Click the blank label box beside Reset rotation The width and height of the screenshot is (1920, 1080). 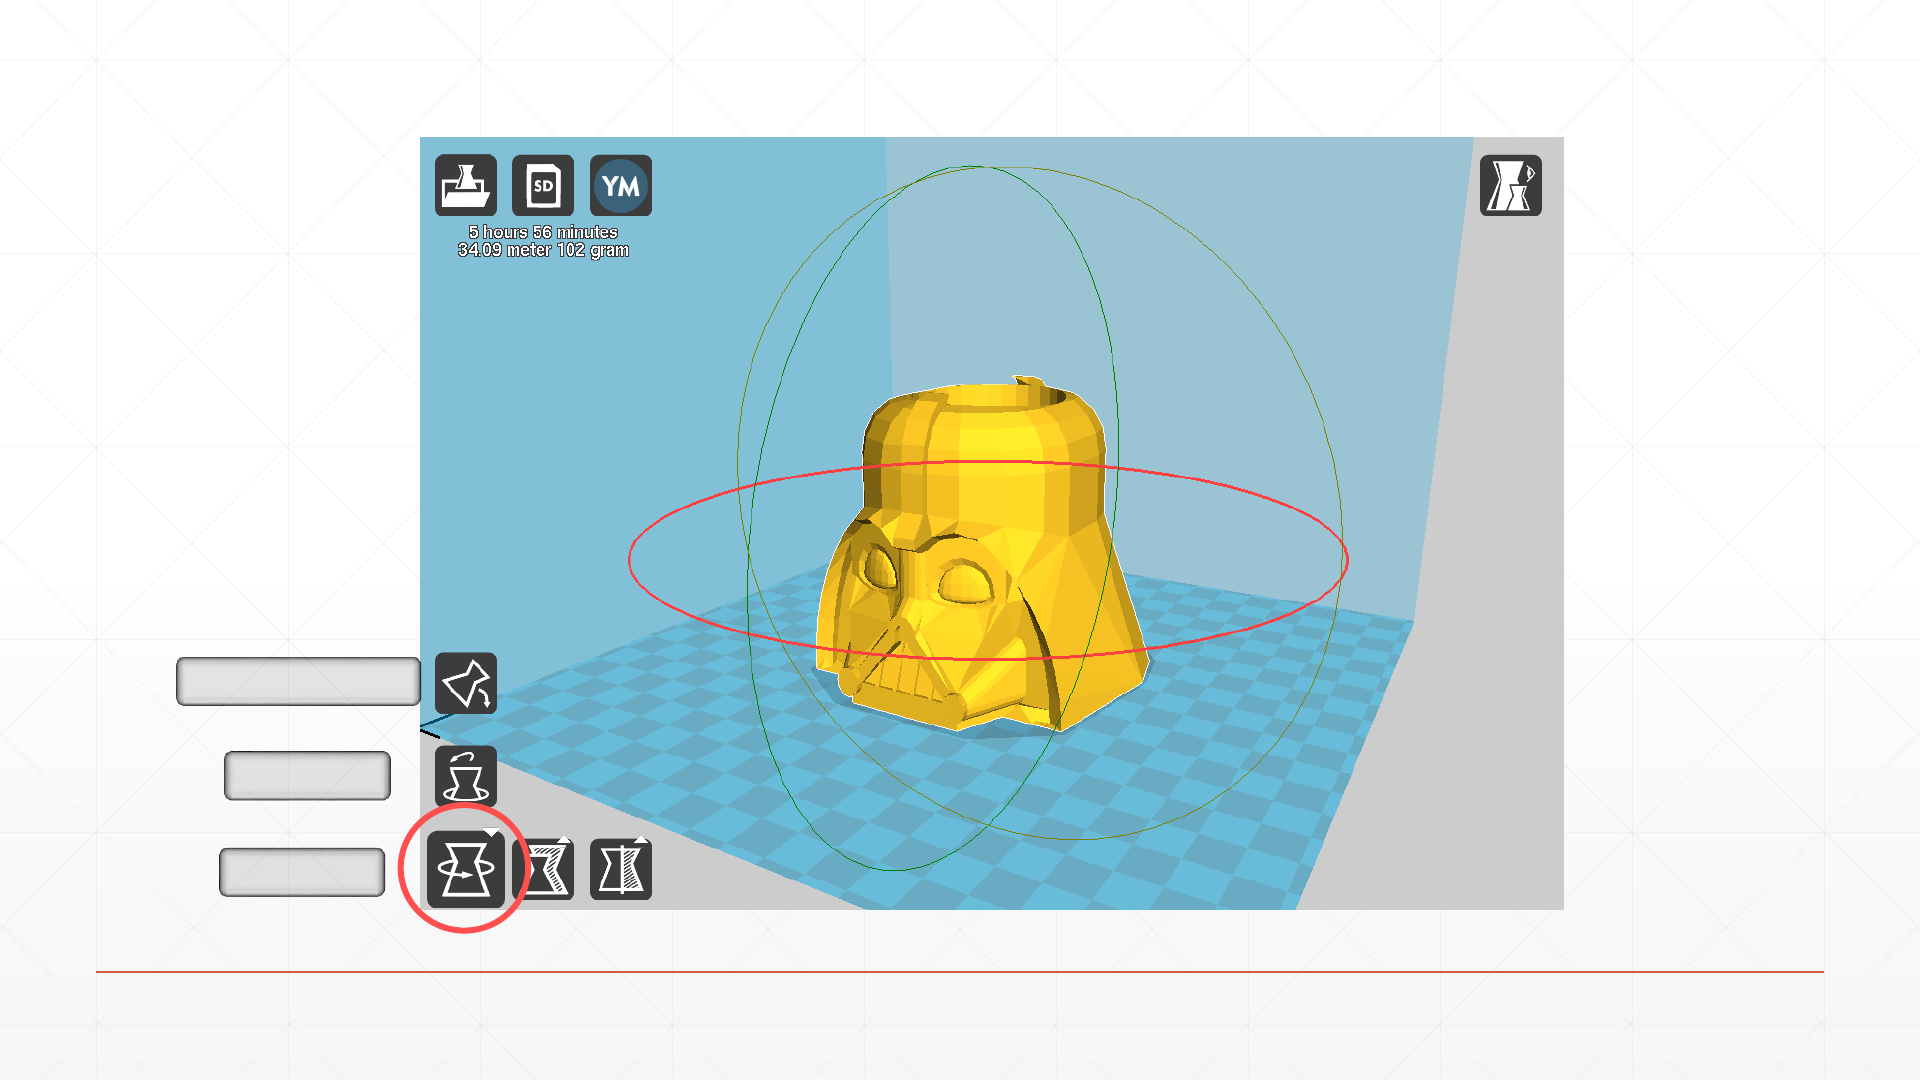click(x=307, y=776)
